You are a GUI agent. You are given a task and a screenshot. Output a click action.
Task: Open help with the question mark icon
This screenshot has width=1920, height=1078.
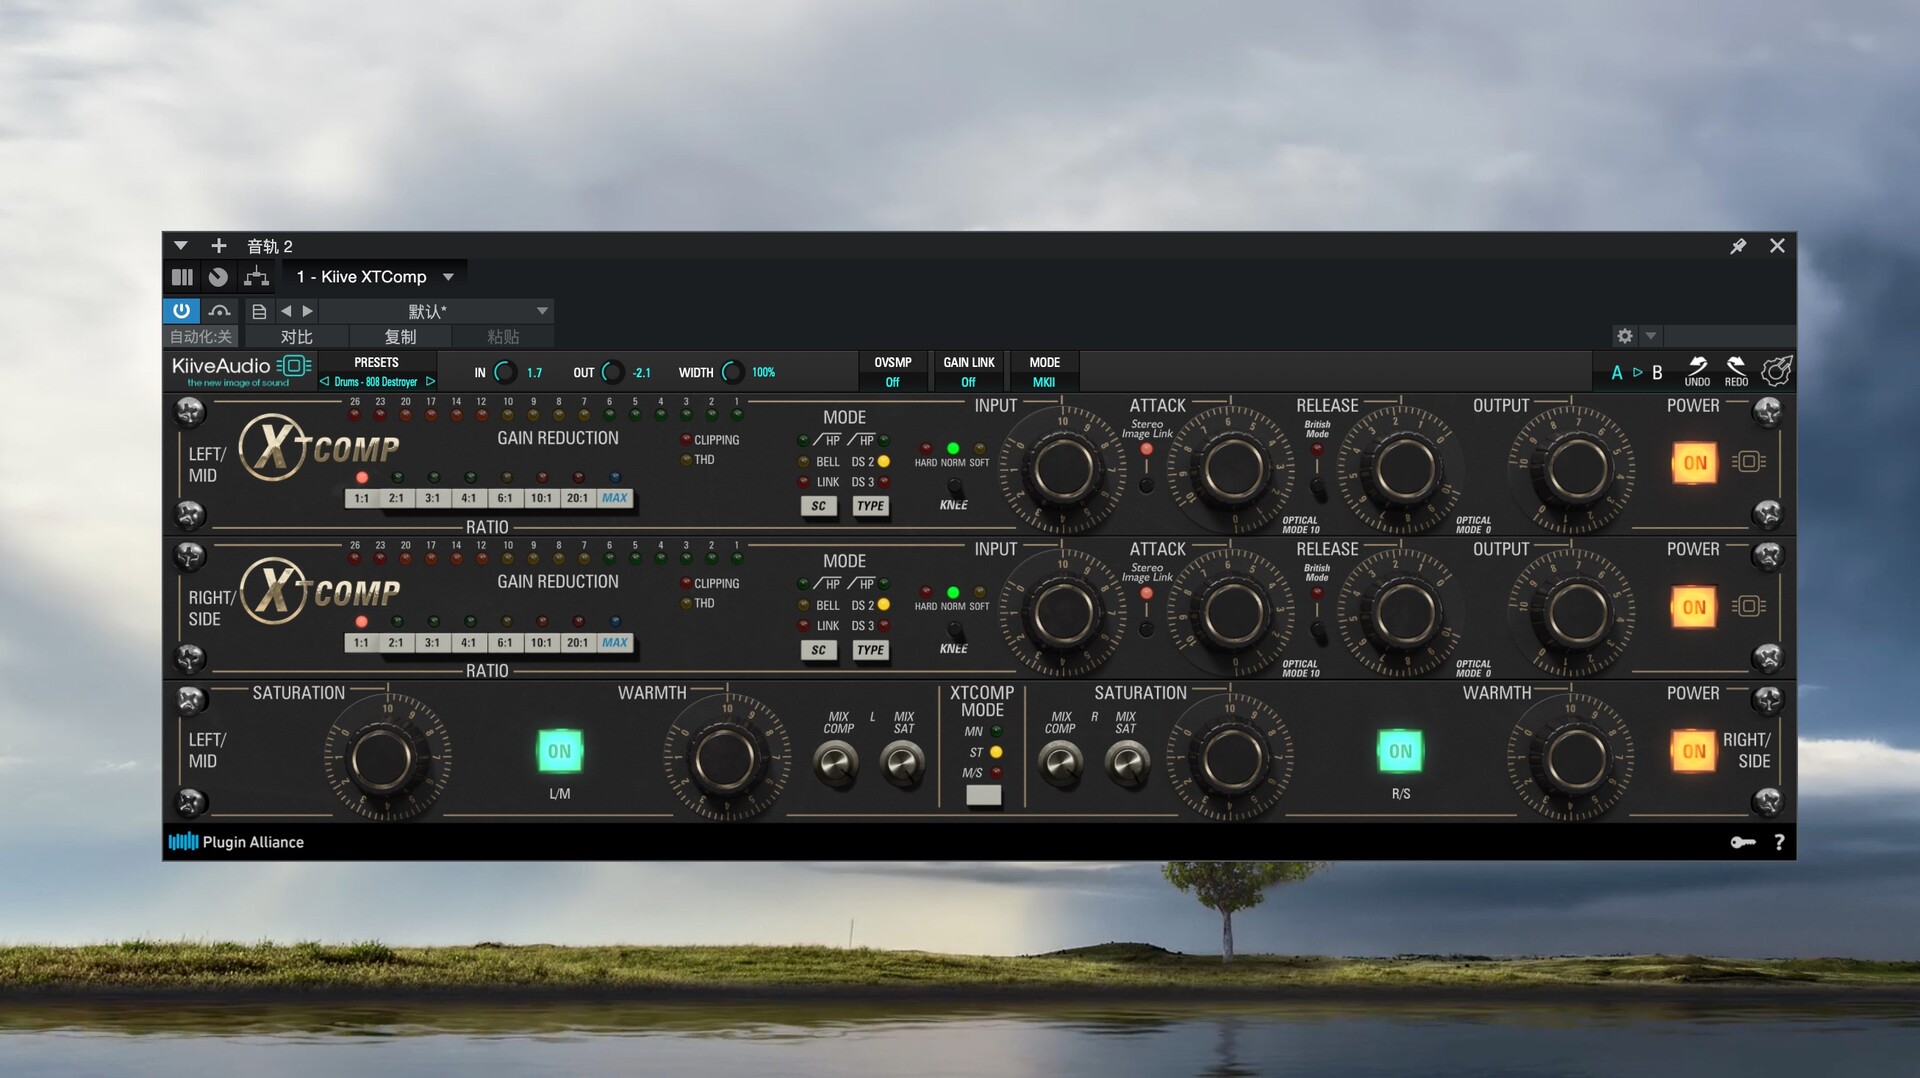point(1779,842)
